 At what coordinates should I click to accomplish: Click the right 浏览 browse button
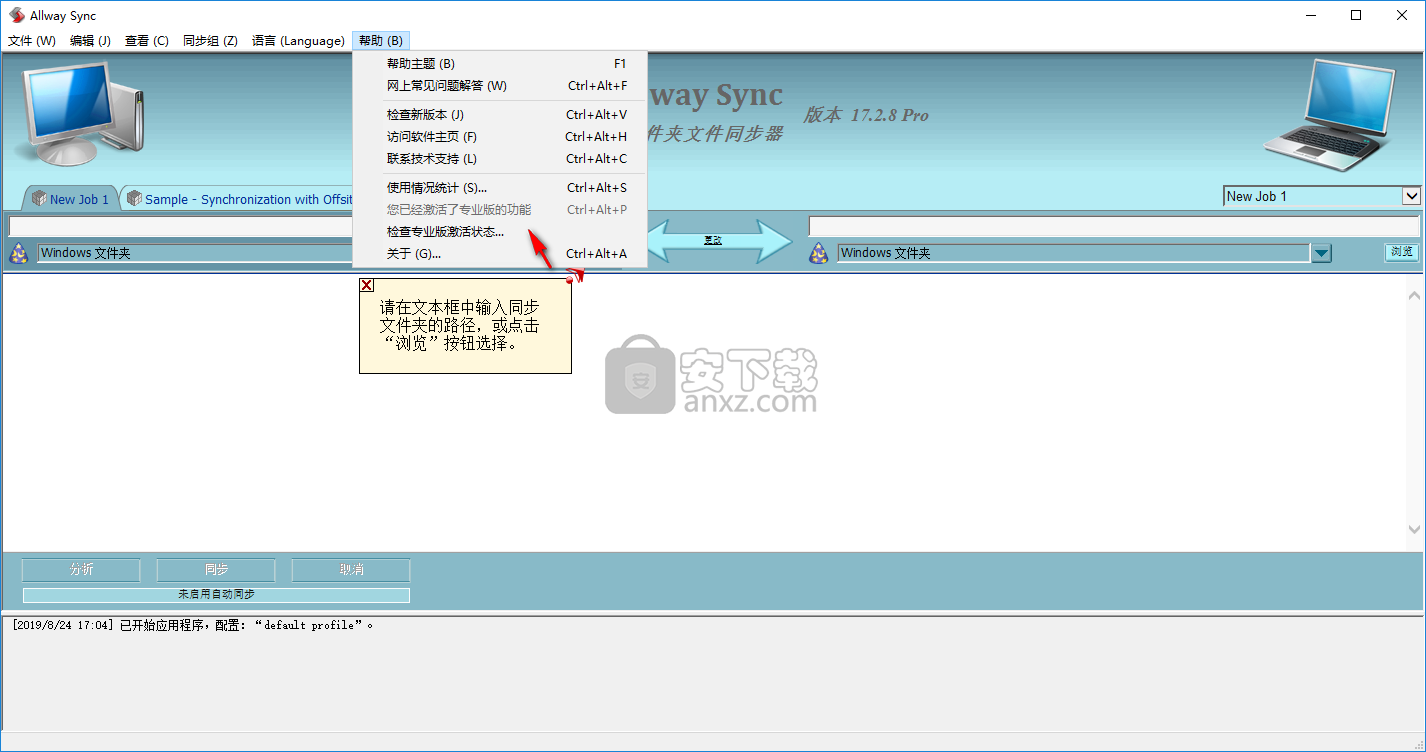(1402, 252)
